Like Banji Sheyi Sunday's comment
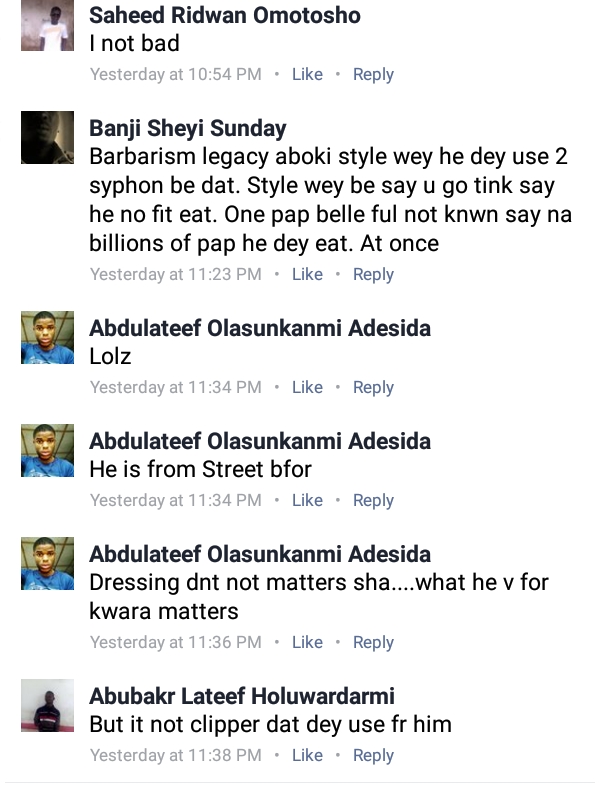Viewport: 600px width, 792px height. [x=307, y=274]
